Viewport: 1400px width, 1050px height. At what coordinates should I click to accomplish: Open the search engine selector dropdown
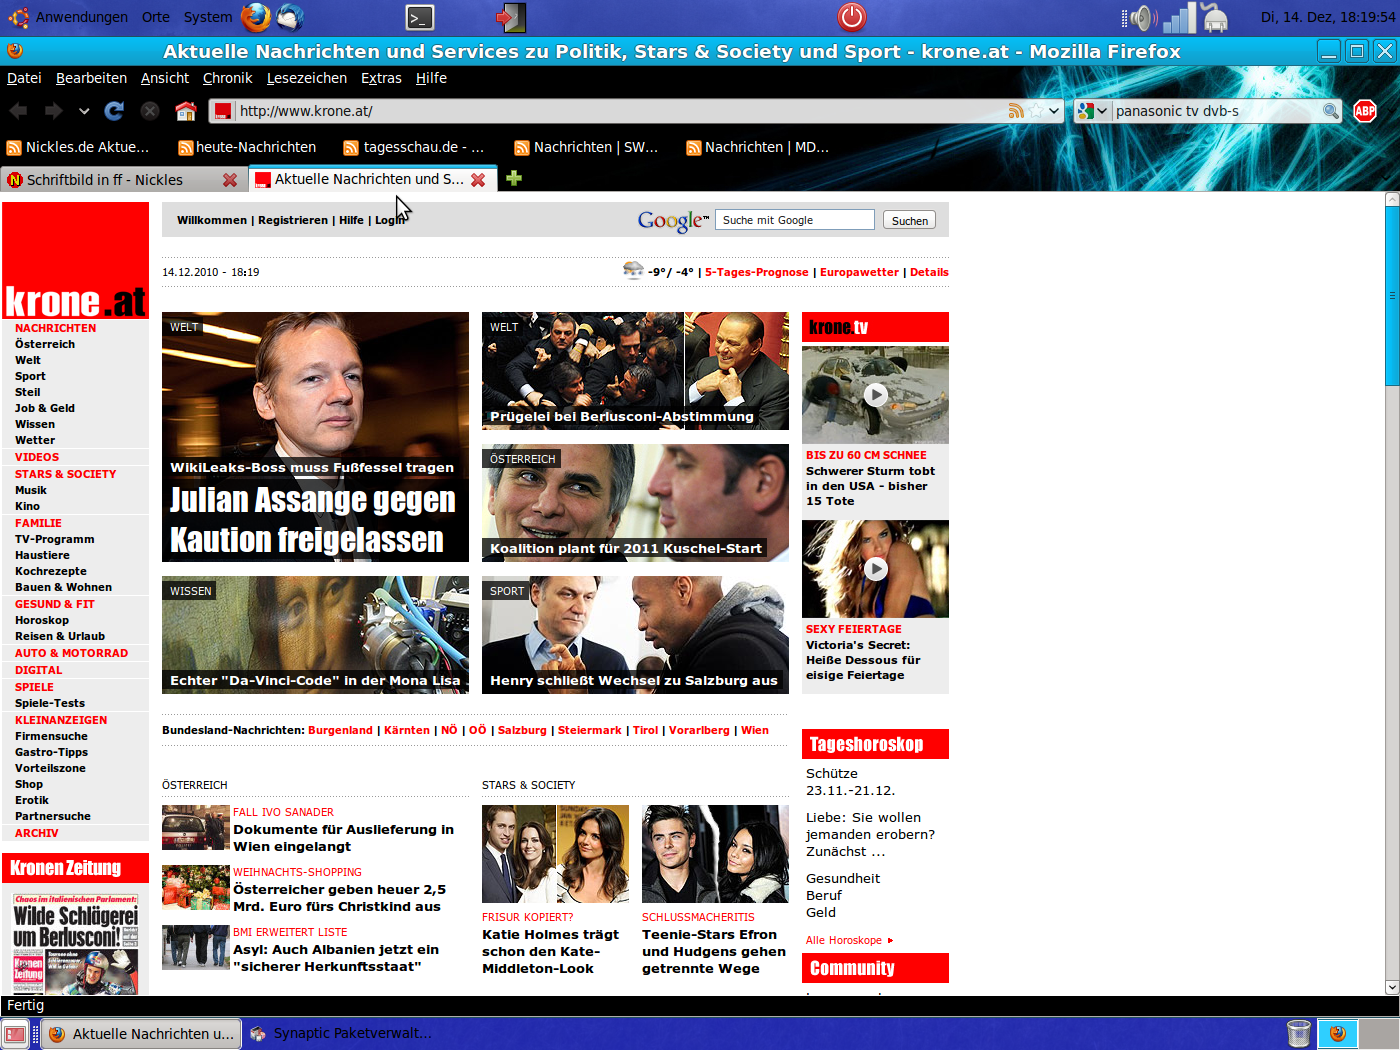(1092, 111)
